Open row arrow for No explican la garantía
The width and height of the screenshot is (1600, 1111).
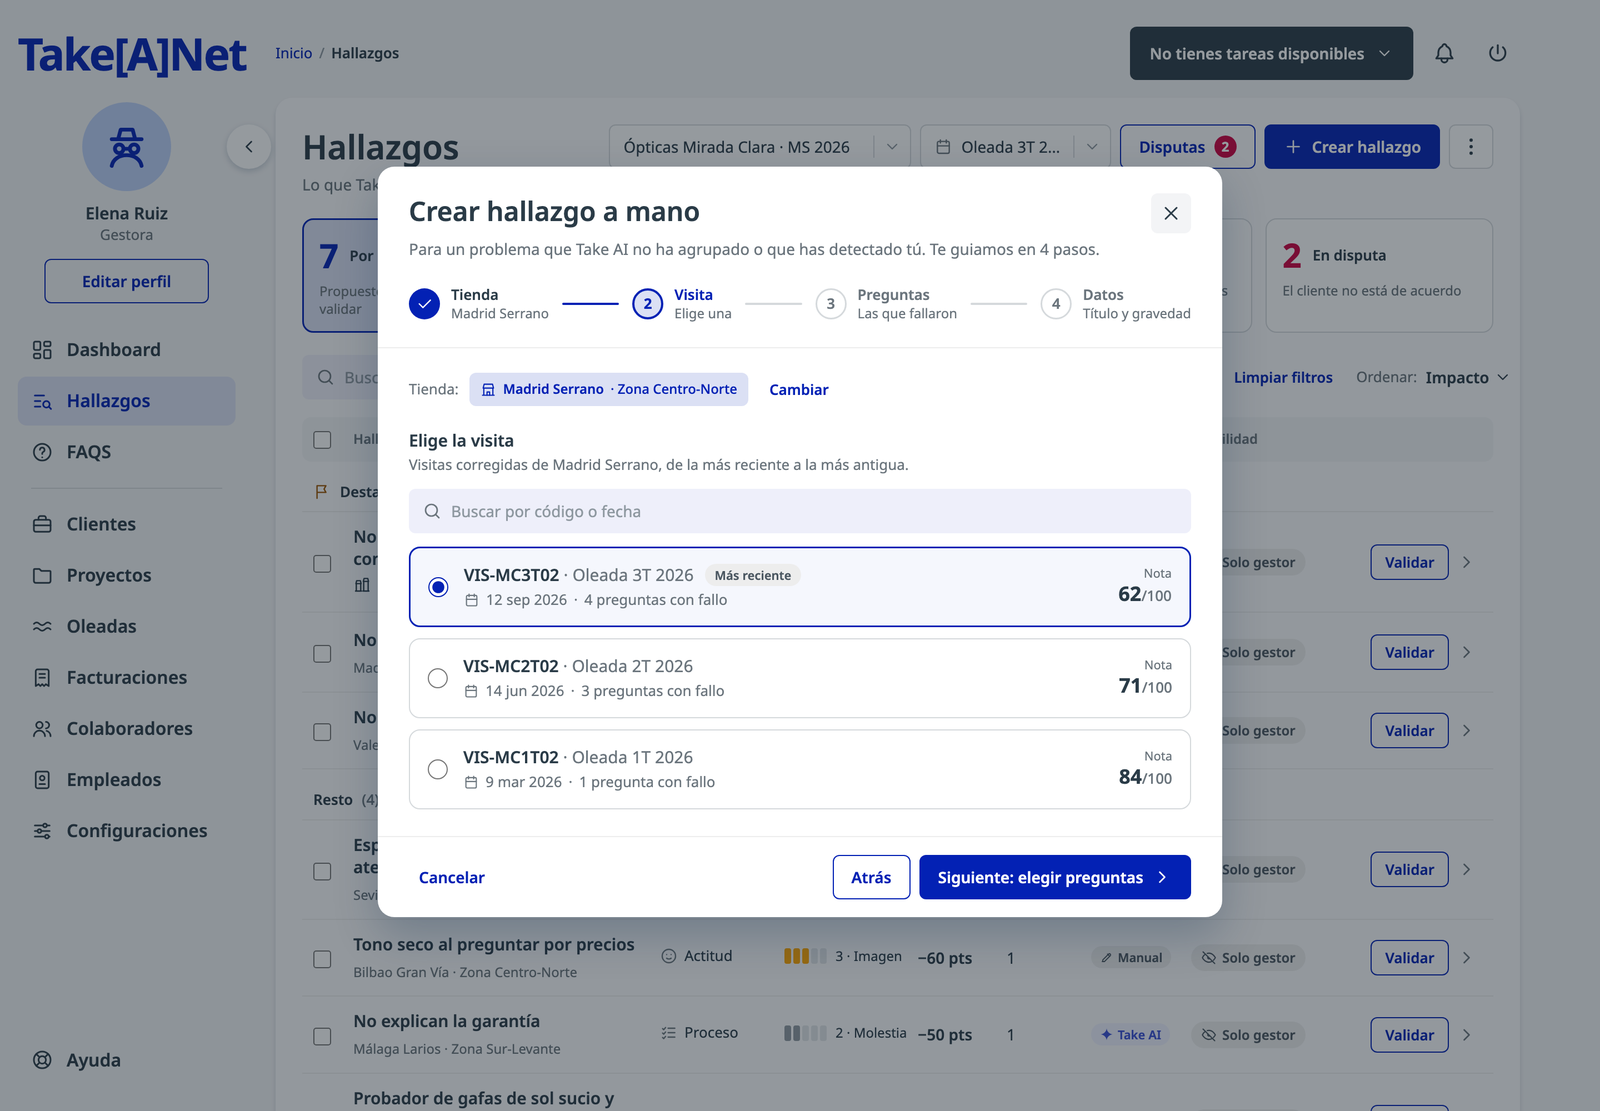1466,1035
